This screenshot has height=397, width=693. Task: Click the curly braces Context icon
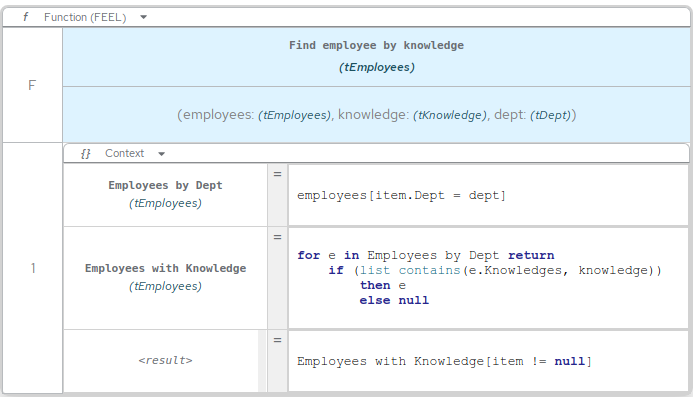tap(85, 153)
